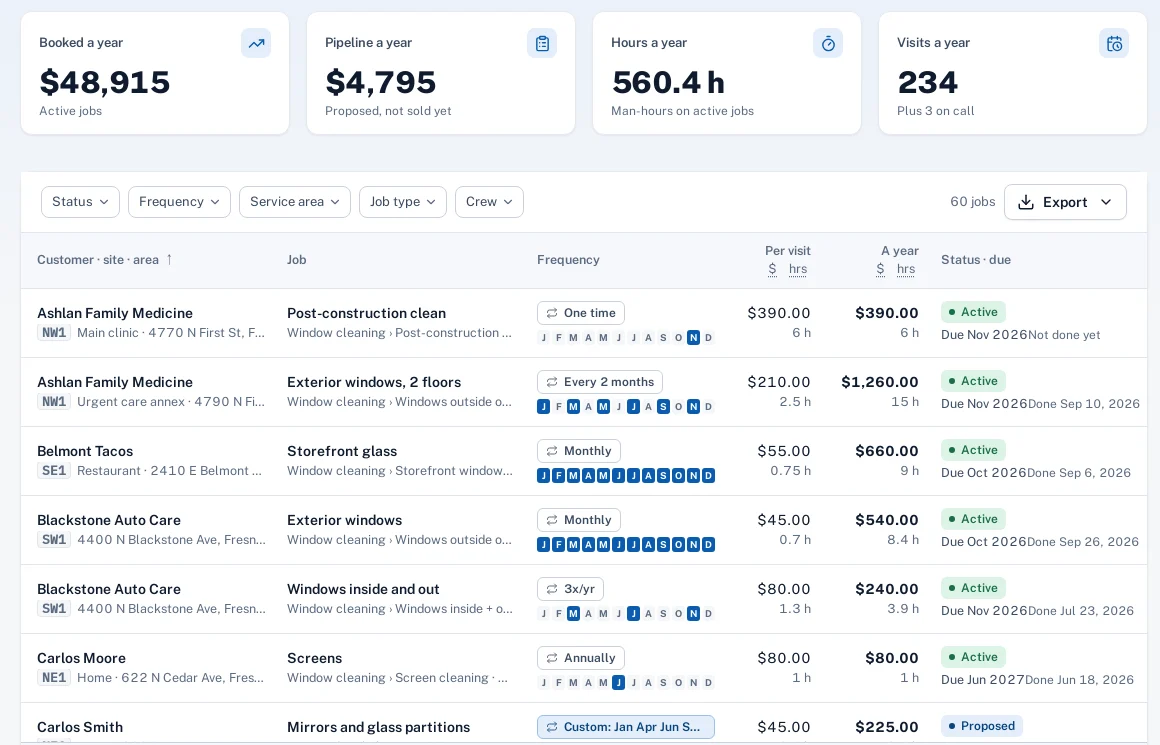This screenshot has width=1160, height=745.
Task: Sort by Per visit hrs
Action: pos(798,269)
